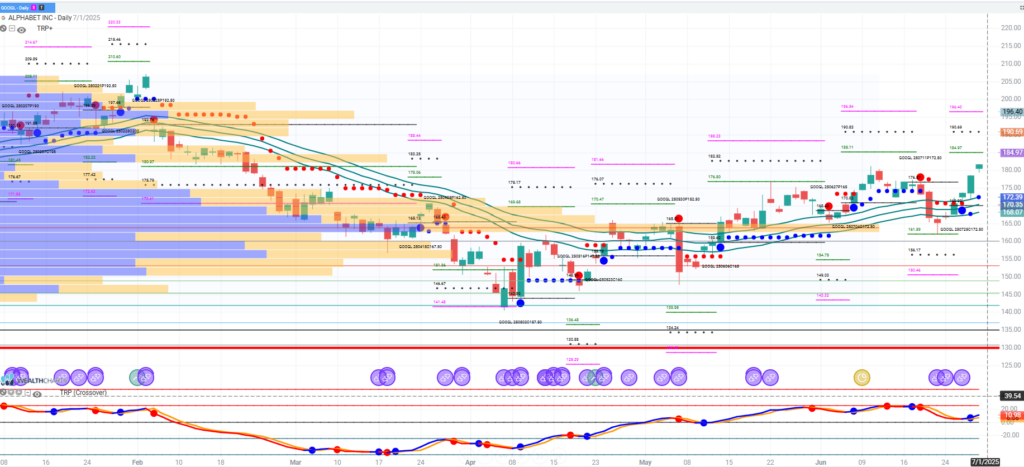Screen dimensions: 1024x467
Task: Open the purple event marker just before the Apr label
Action: (x=464, y=377)
